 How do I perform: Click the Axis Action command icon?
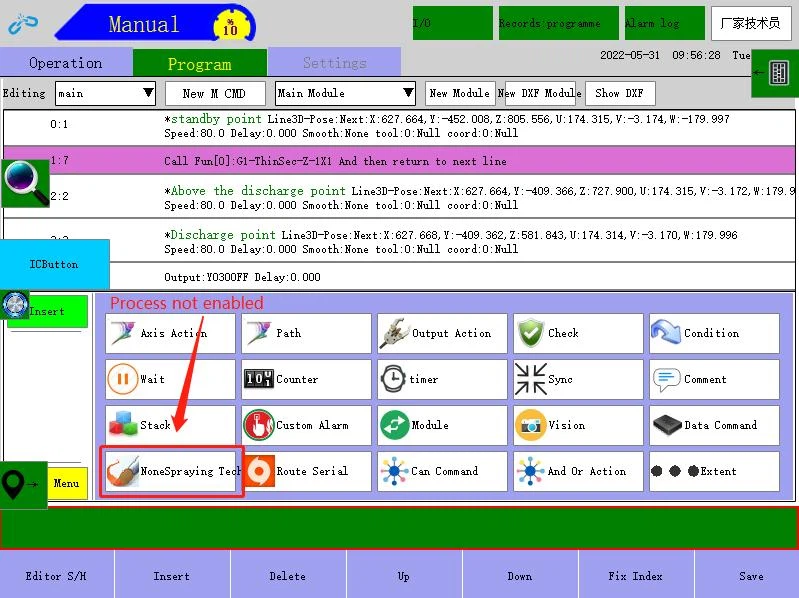124,333
